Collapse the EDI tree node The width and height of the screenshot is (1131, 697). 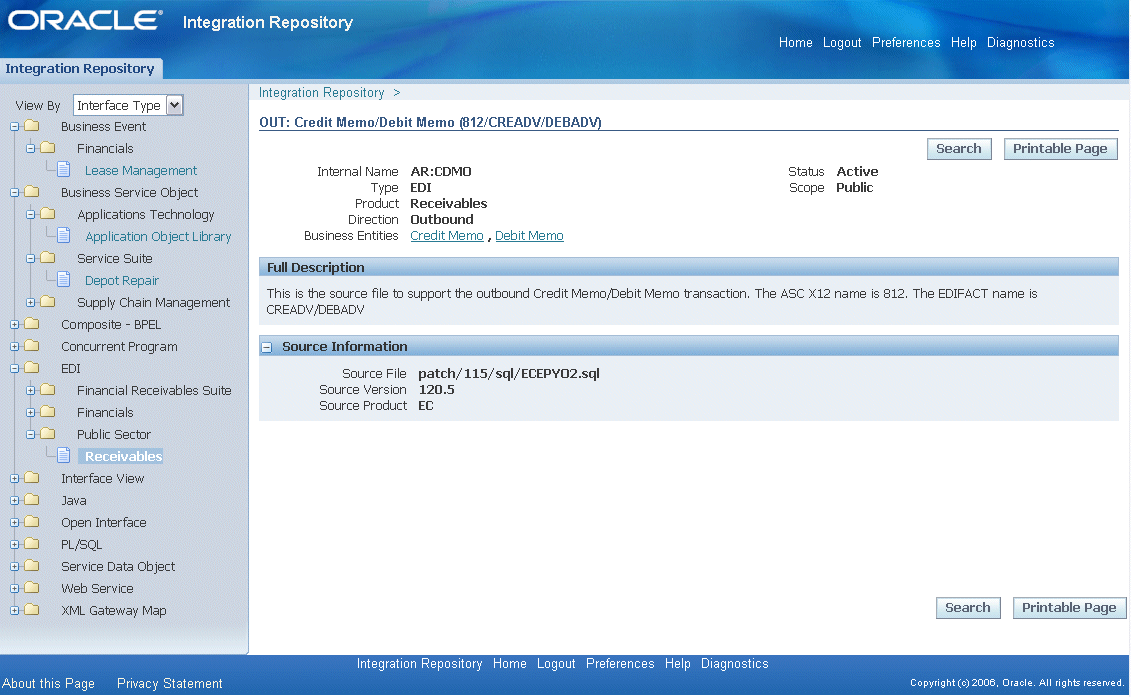click(14, 369)
